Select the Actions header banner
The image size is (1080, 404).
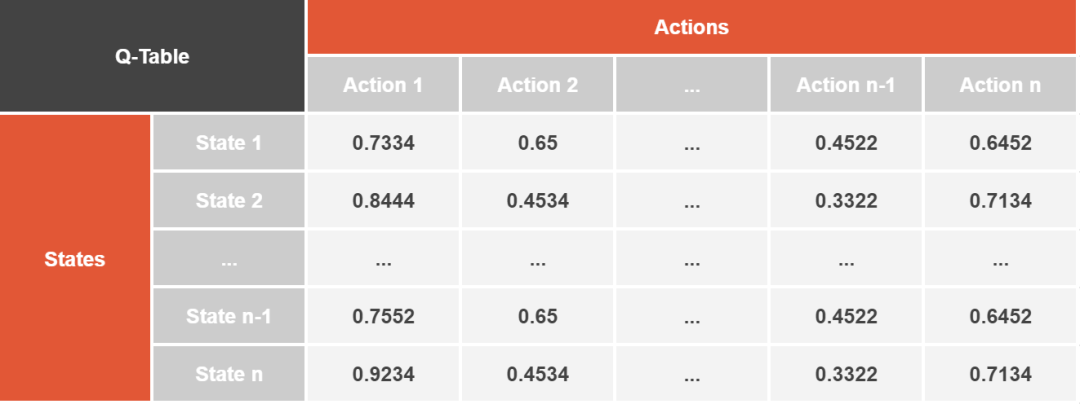point(692,27)
